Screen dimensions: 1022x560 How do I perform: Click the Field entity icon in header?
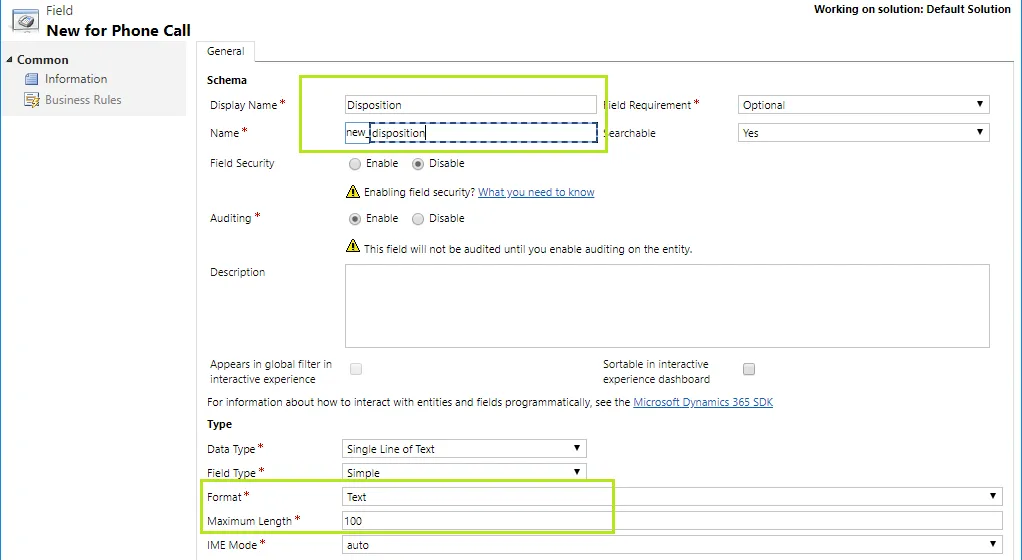click(25, 21)
